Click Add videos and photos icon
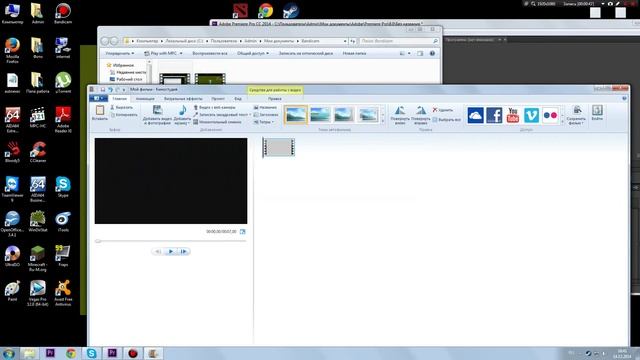Viewport: 640px width, 360px height. tap(157, 110)
